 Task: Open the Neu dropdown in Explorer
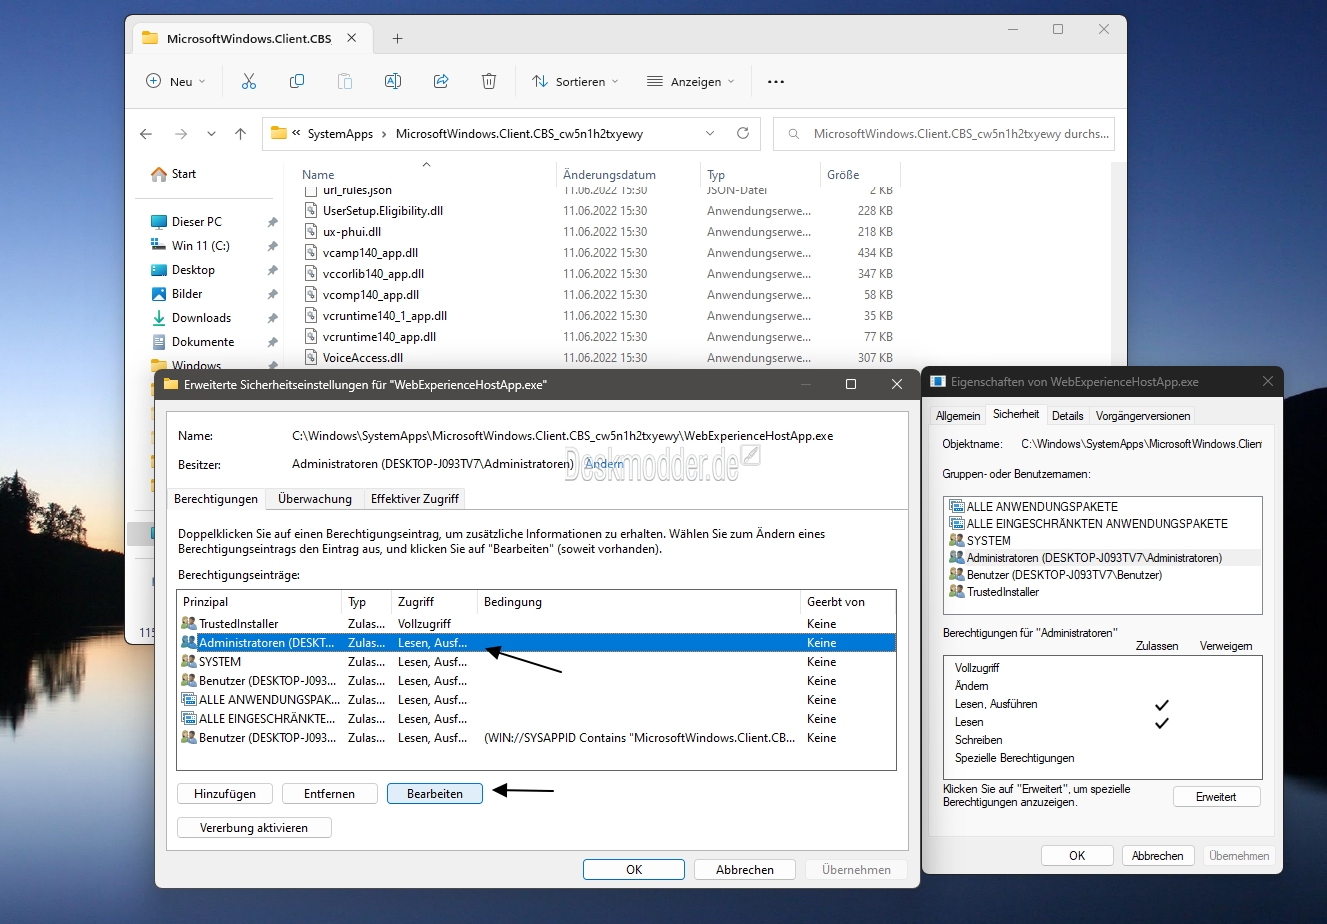[x=176, y=82]
